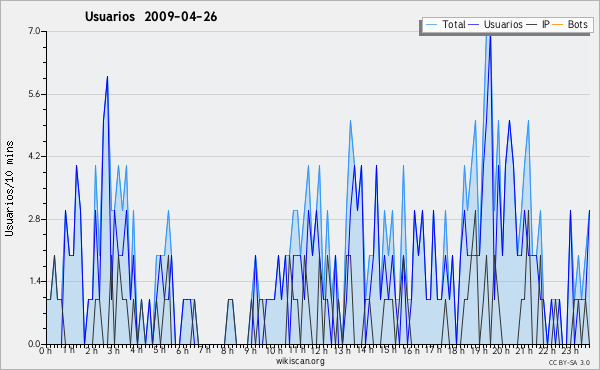
Task: Open the wikiscan.org source label
Action: coord(300,361)
